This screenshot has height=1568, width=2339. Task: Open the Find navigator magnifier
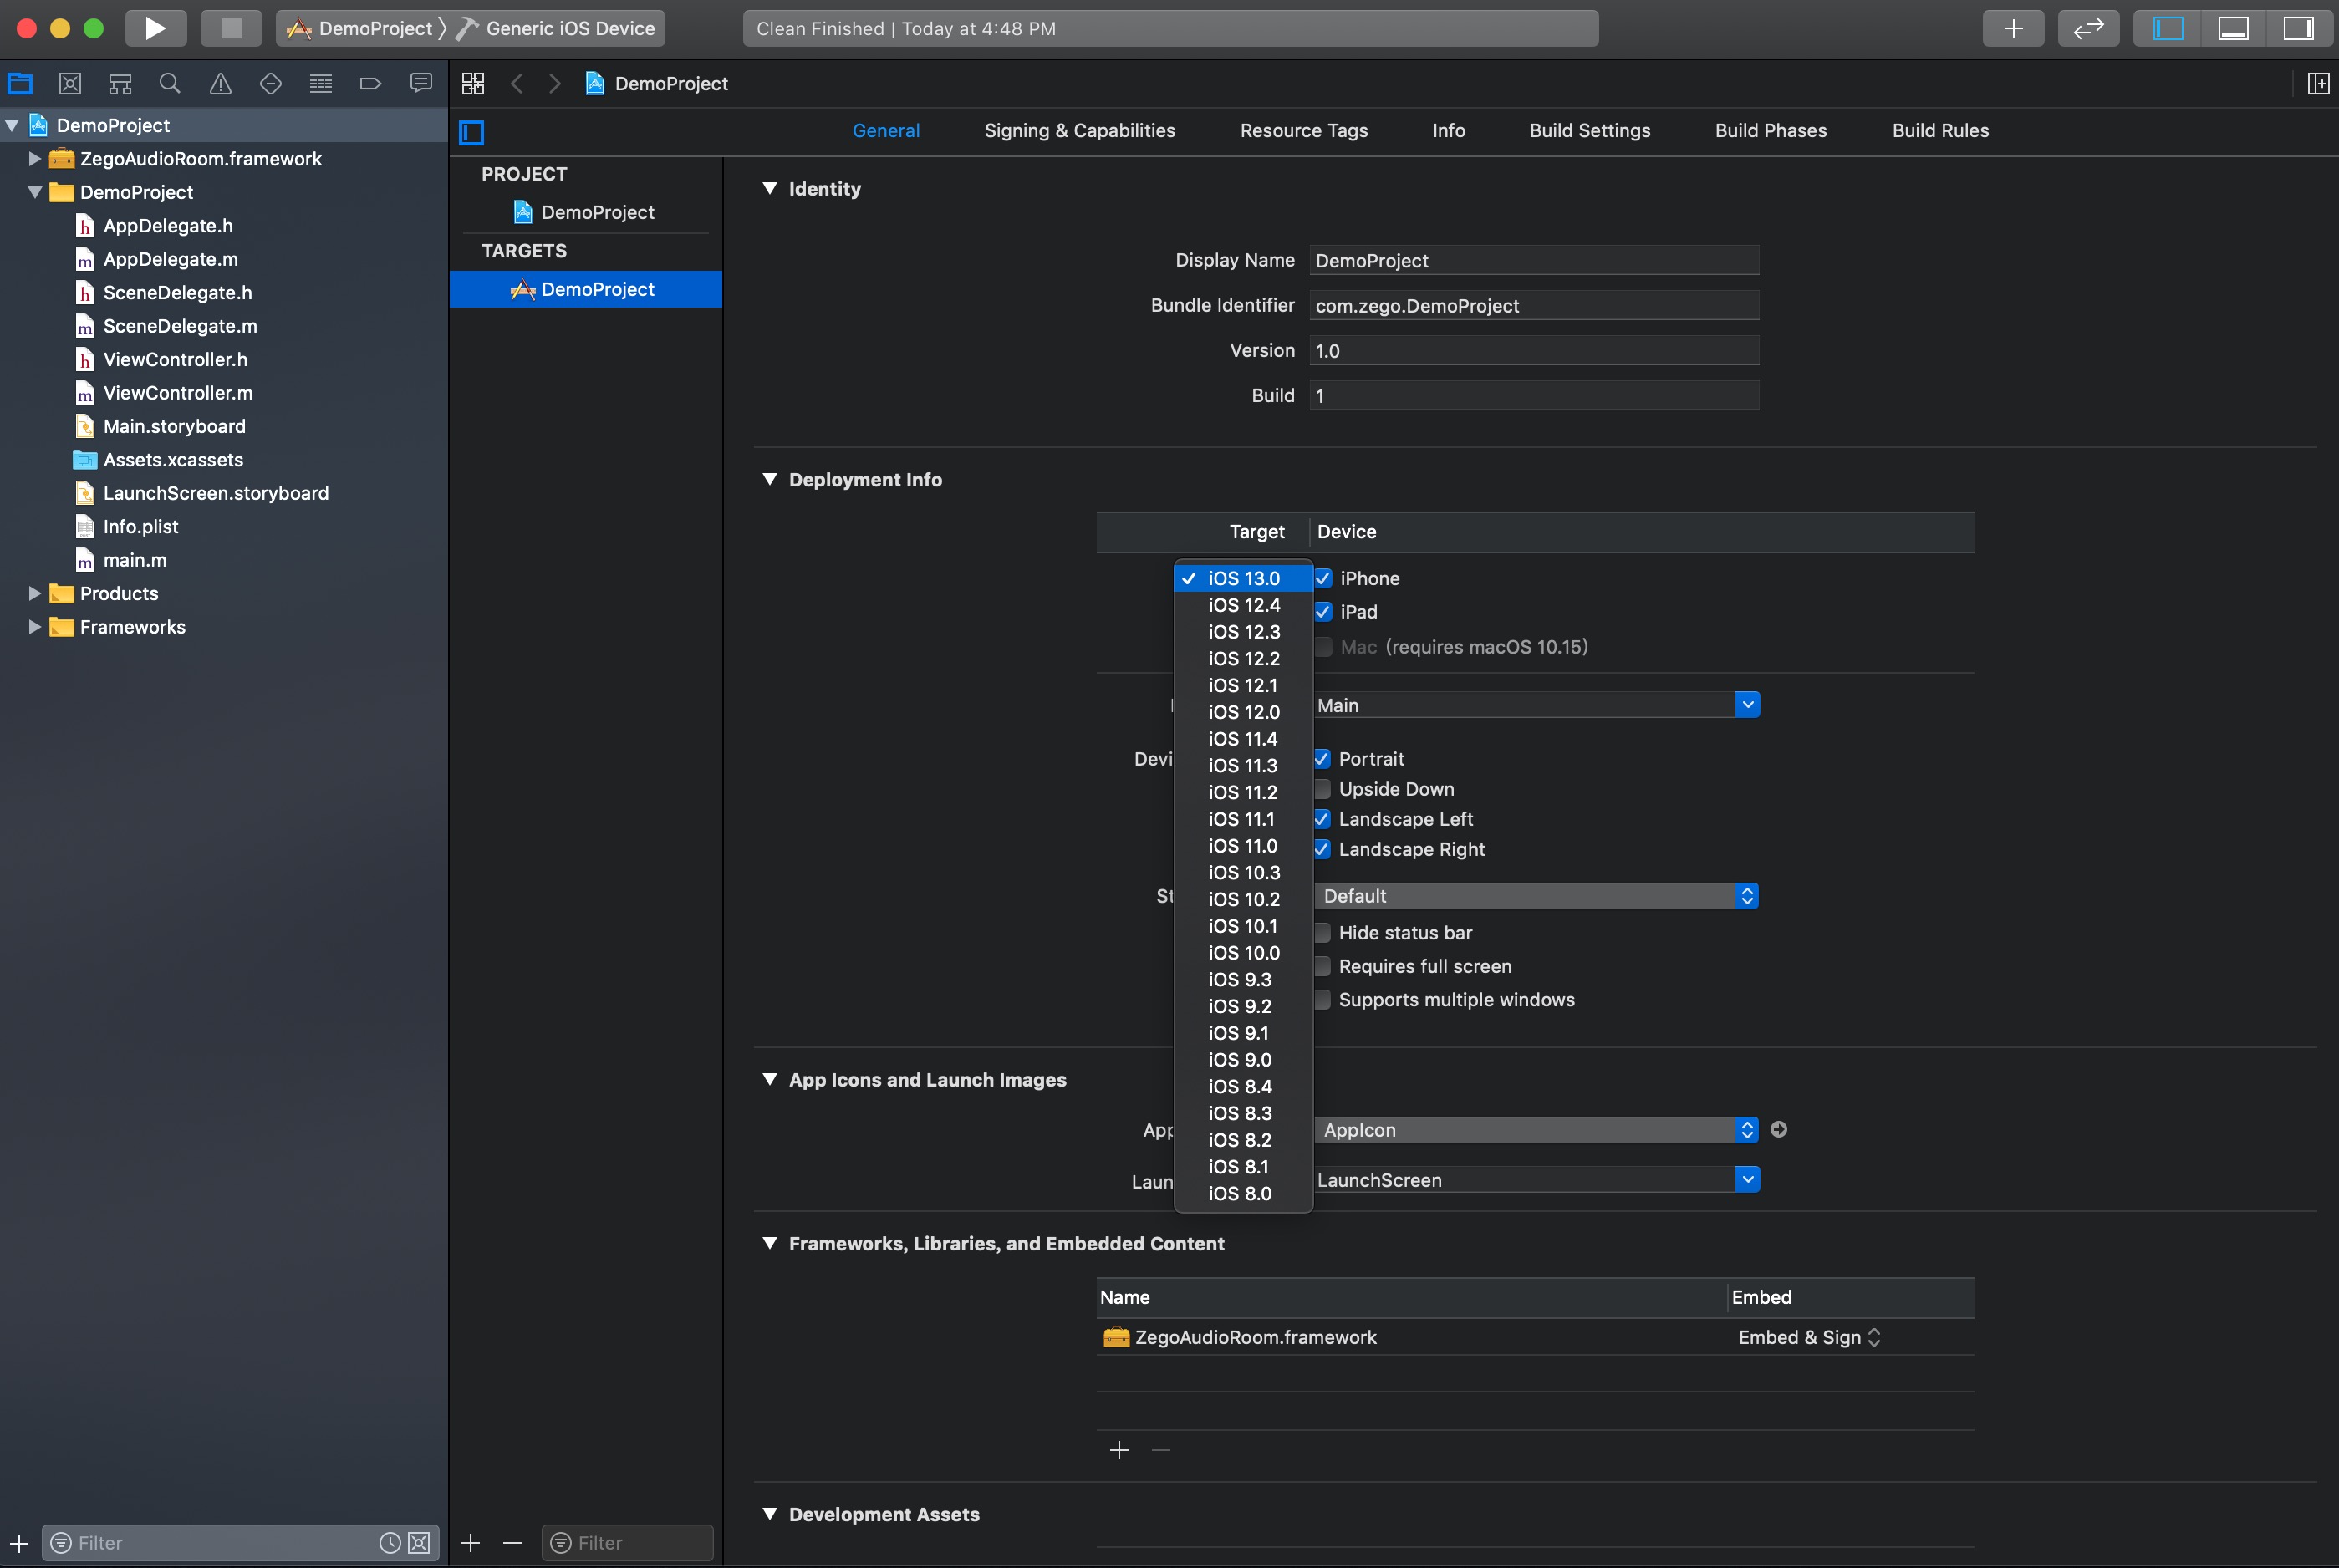click(x=170, y=83)
